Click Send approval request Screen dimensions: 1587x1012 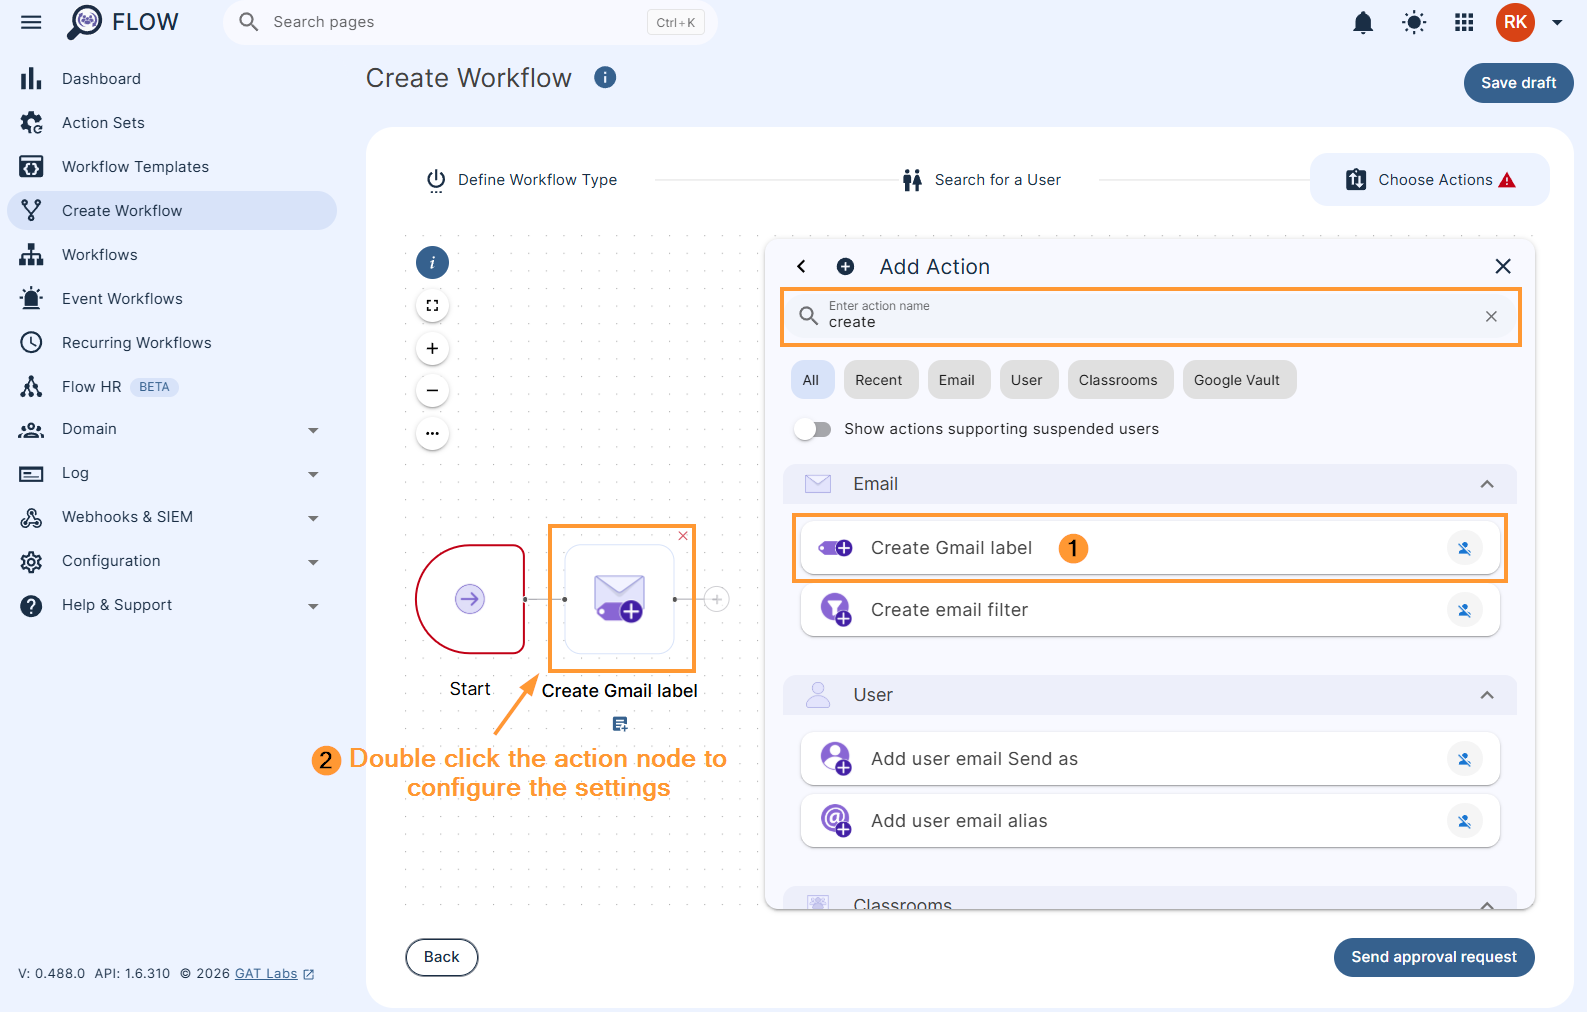[x=1434, y=957]
